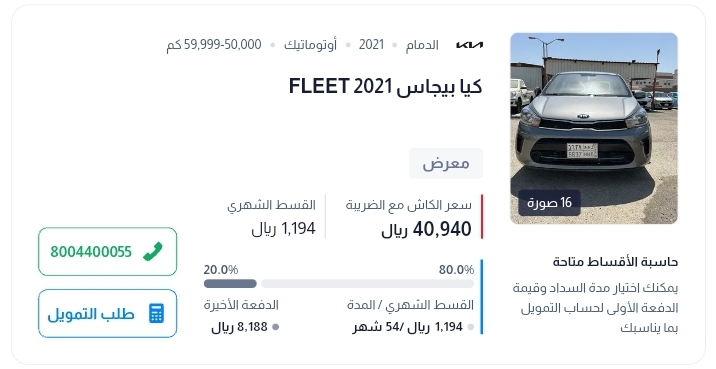This screenshot has width=716, height=369.
Task: Click the الدمام city label
Action: (x=422, y=45)
